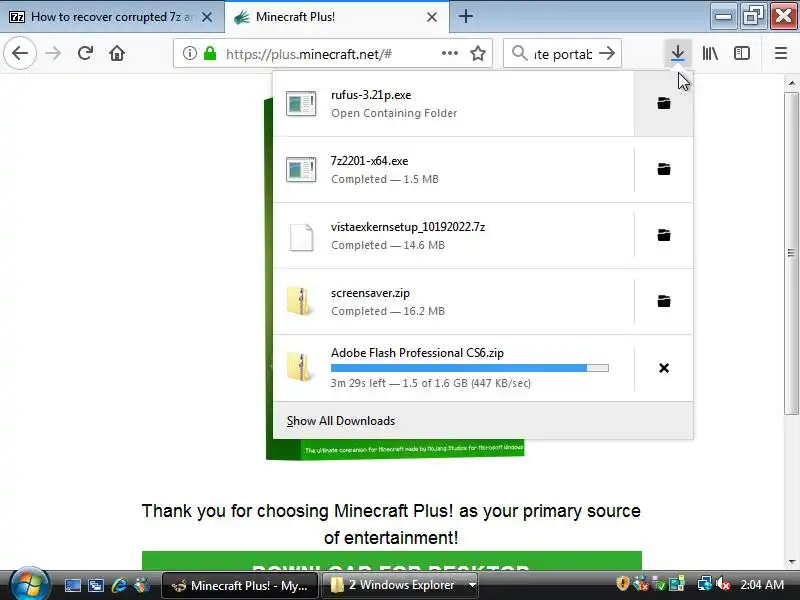Click the scrollbar up arrow
The width and height of the screenshot is (800, 600).
pos(791,83)
